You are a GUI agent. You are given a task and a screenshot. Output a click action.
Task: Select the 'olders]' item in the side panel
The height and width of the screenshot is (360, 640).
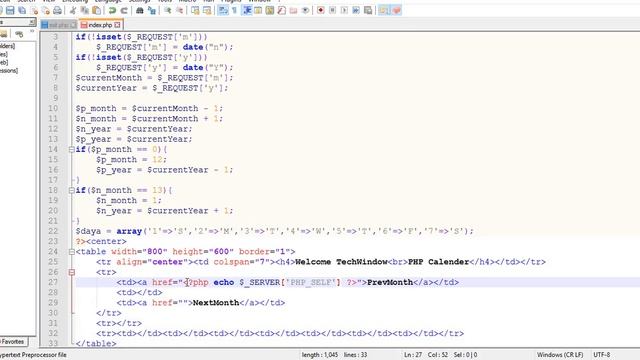(x=7, y=46)
